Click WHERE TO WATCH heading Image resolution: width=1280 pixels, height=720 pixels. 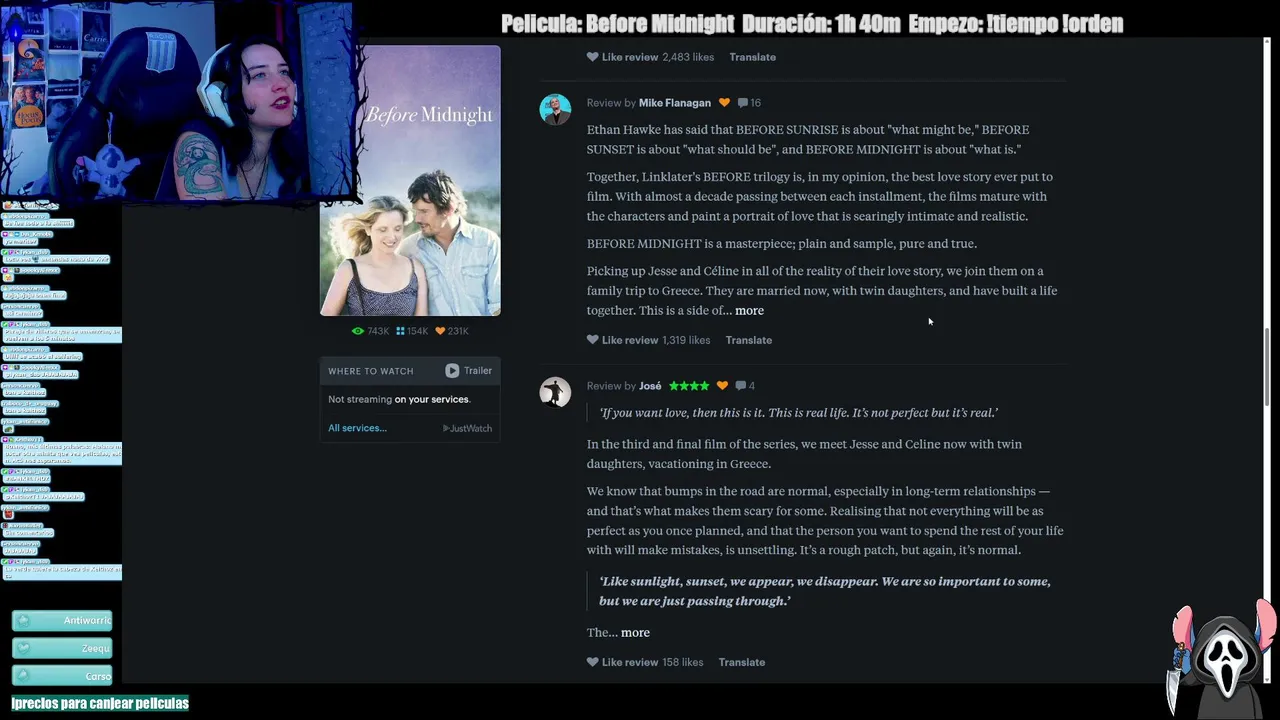click(370, 371)
